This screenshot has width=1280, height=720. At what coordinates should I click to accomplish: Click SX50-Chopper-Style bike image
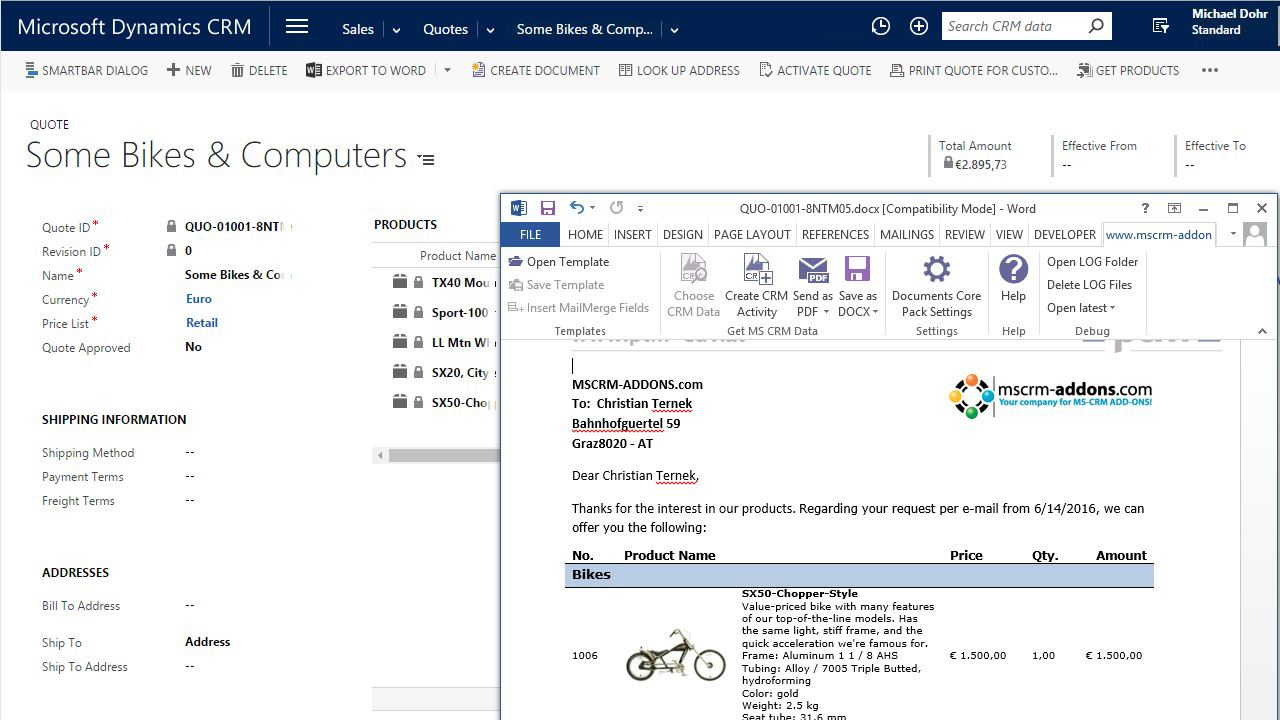676,655
